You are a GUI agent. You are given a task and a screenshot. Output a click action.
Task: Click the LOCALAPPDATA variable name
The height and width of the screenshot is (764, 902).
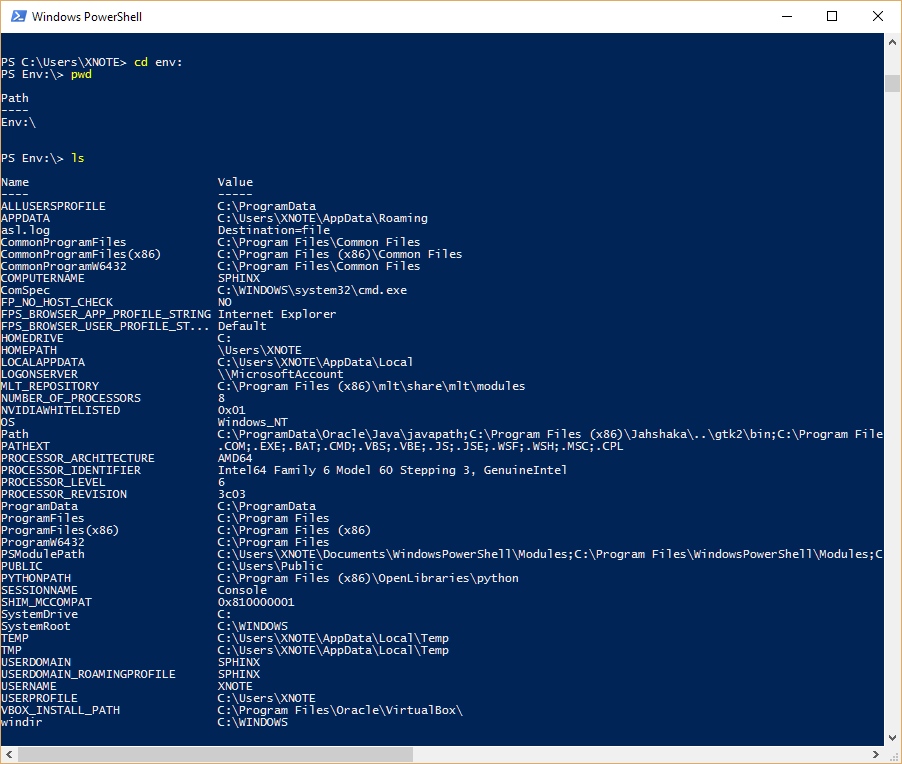pos(43,362)
